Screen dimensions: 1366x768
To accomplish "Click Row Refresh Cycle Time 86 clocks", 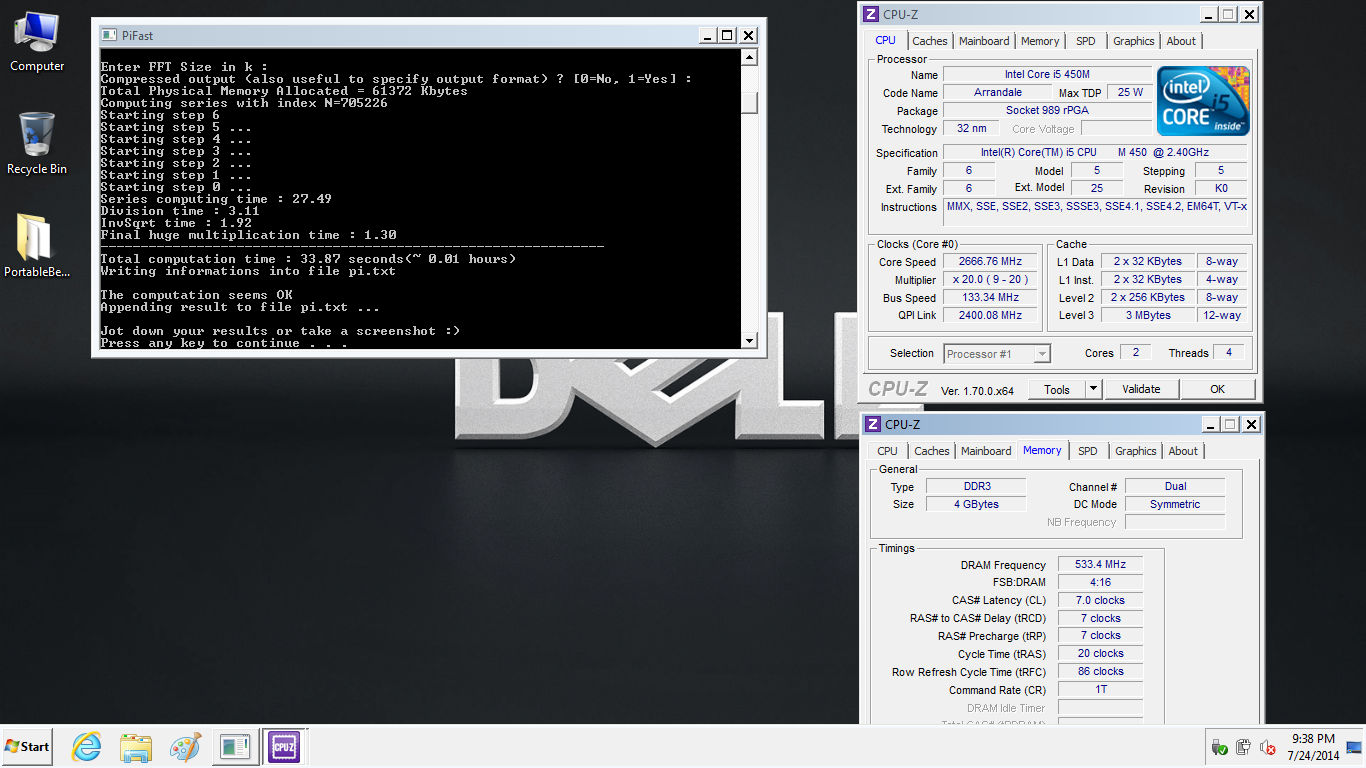I will (1100, 671).
